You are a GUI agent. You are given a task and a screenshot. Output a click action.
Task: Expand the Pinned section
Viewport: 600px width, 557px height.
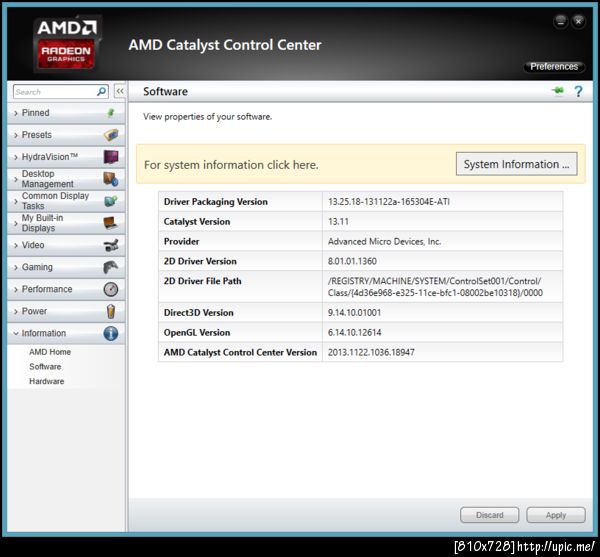66,113
